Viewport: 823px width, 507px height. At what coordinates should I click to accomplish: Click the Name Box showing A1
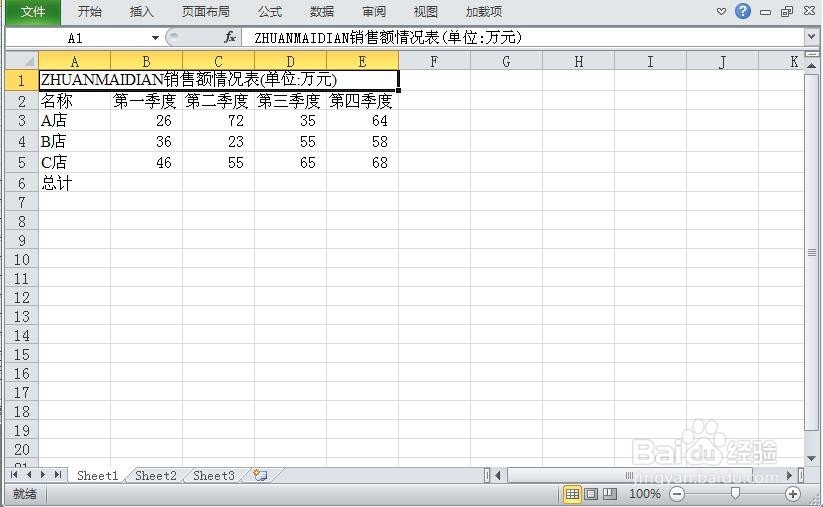pyautogui.click(x=77, y=38)
